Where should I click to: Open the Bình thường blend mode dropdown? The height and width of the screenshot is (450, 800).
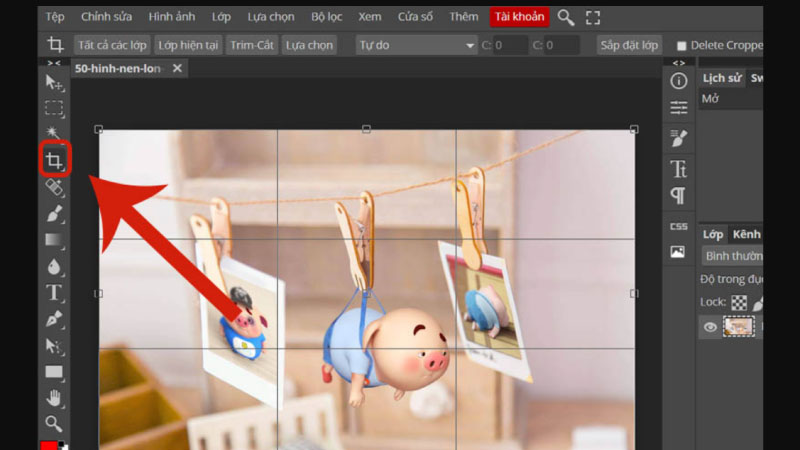pos(733,256)
